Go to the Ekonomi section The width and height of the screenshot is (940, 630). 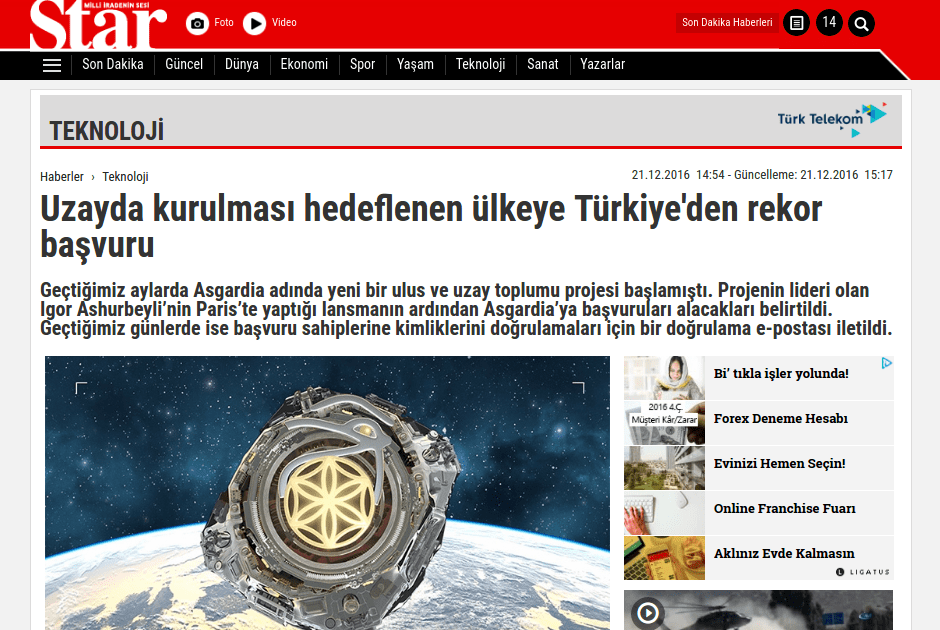point(304,64)
